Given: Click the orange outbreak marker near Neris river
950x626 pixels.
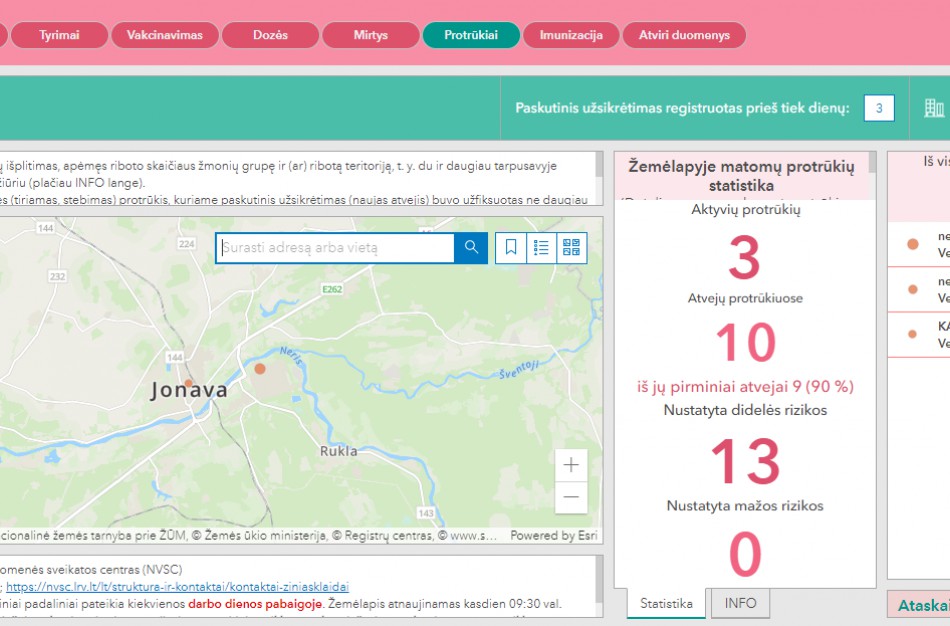Looking at the screenshot, I should (260, 369).
